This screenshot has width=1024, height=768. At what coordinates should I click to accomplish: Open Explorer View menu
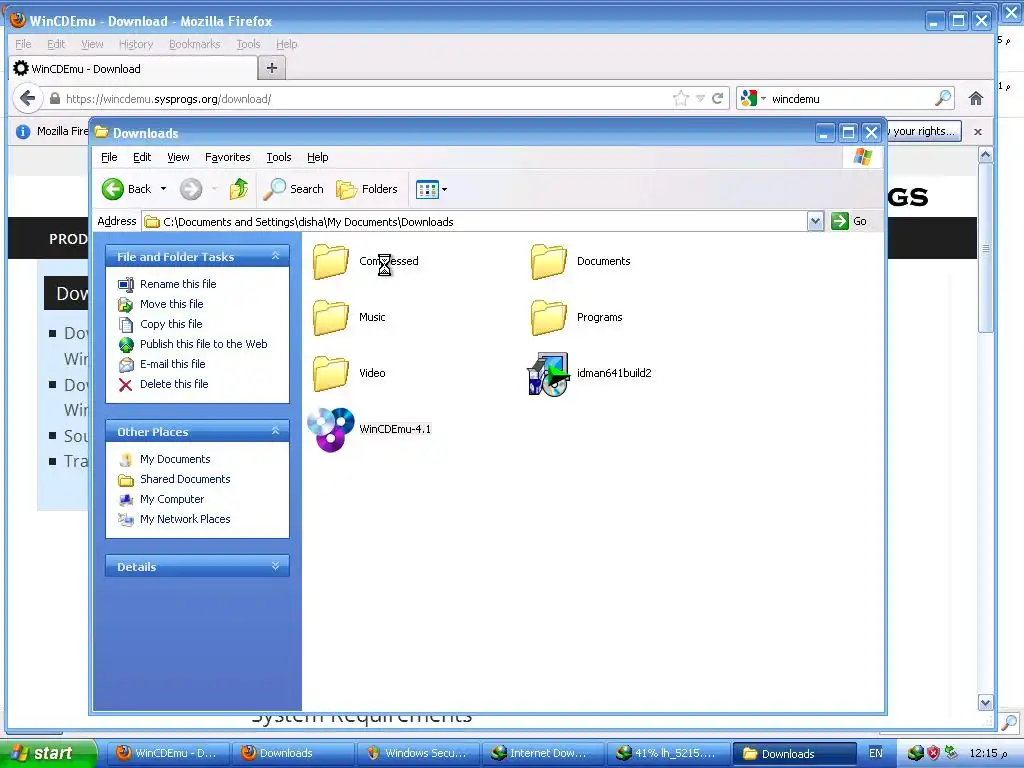click(x=178, y=157)
